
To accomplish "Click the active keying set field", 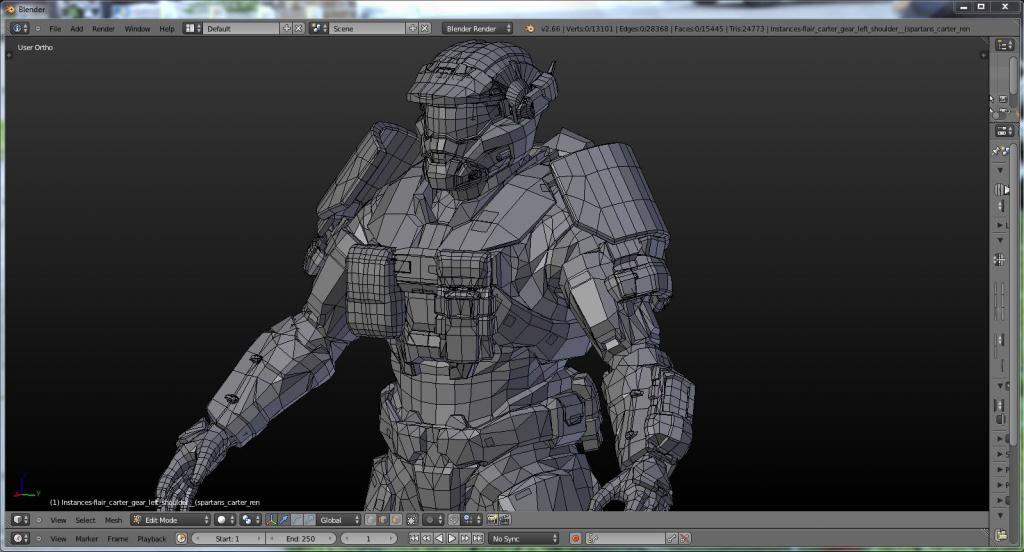I will pos(625,538).
